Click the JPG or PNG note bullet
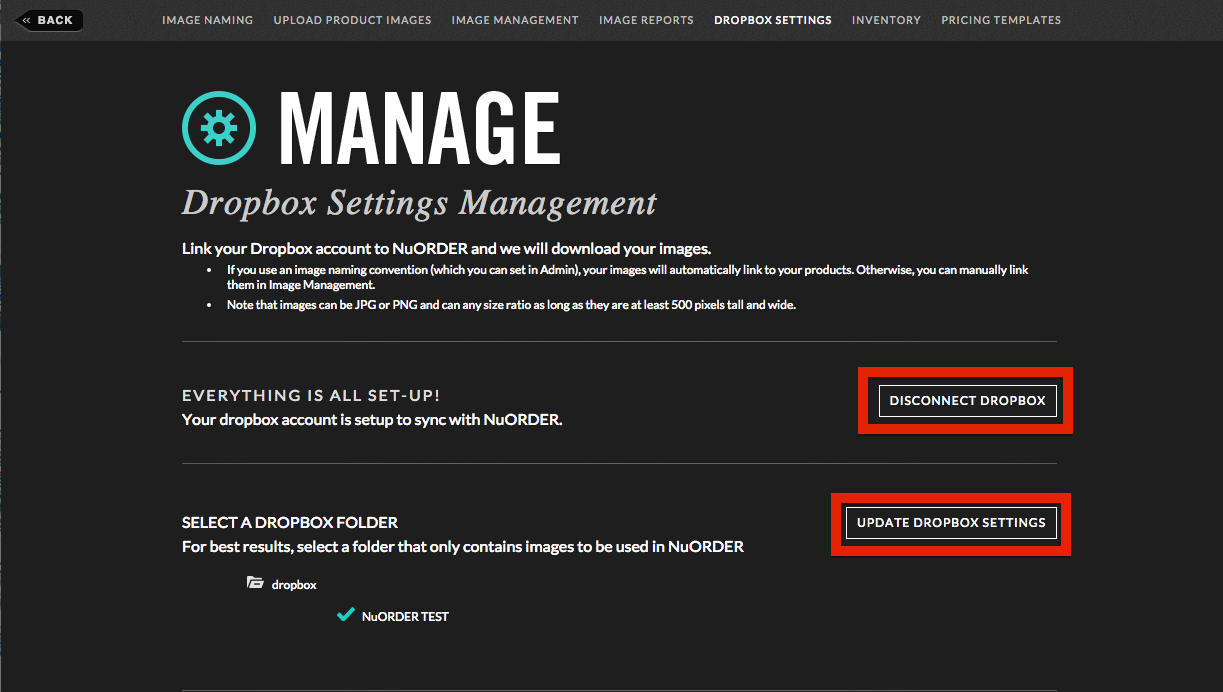 click(511, 305)
